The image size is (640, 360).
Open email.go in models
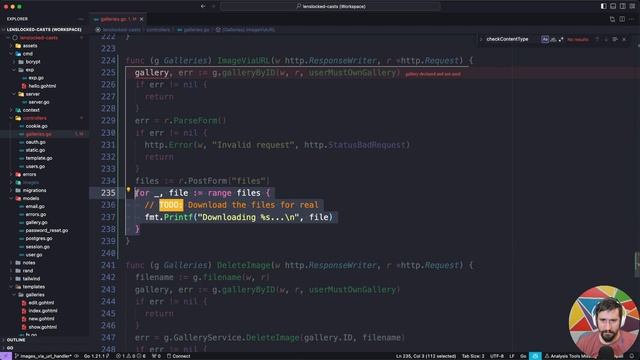pos(36,206)
